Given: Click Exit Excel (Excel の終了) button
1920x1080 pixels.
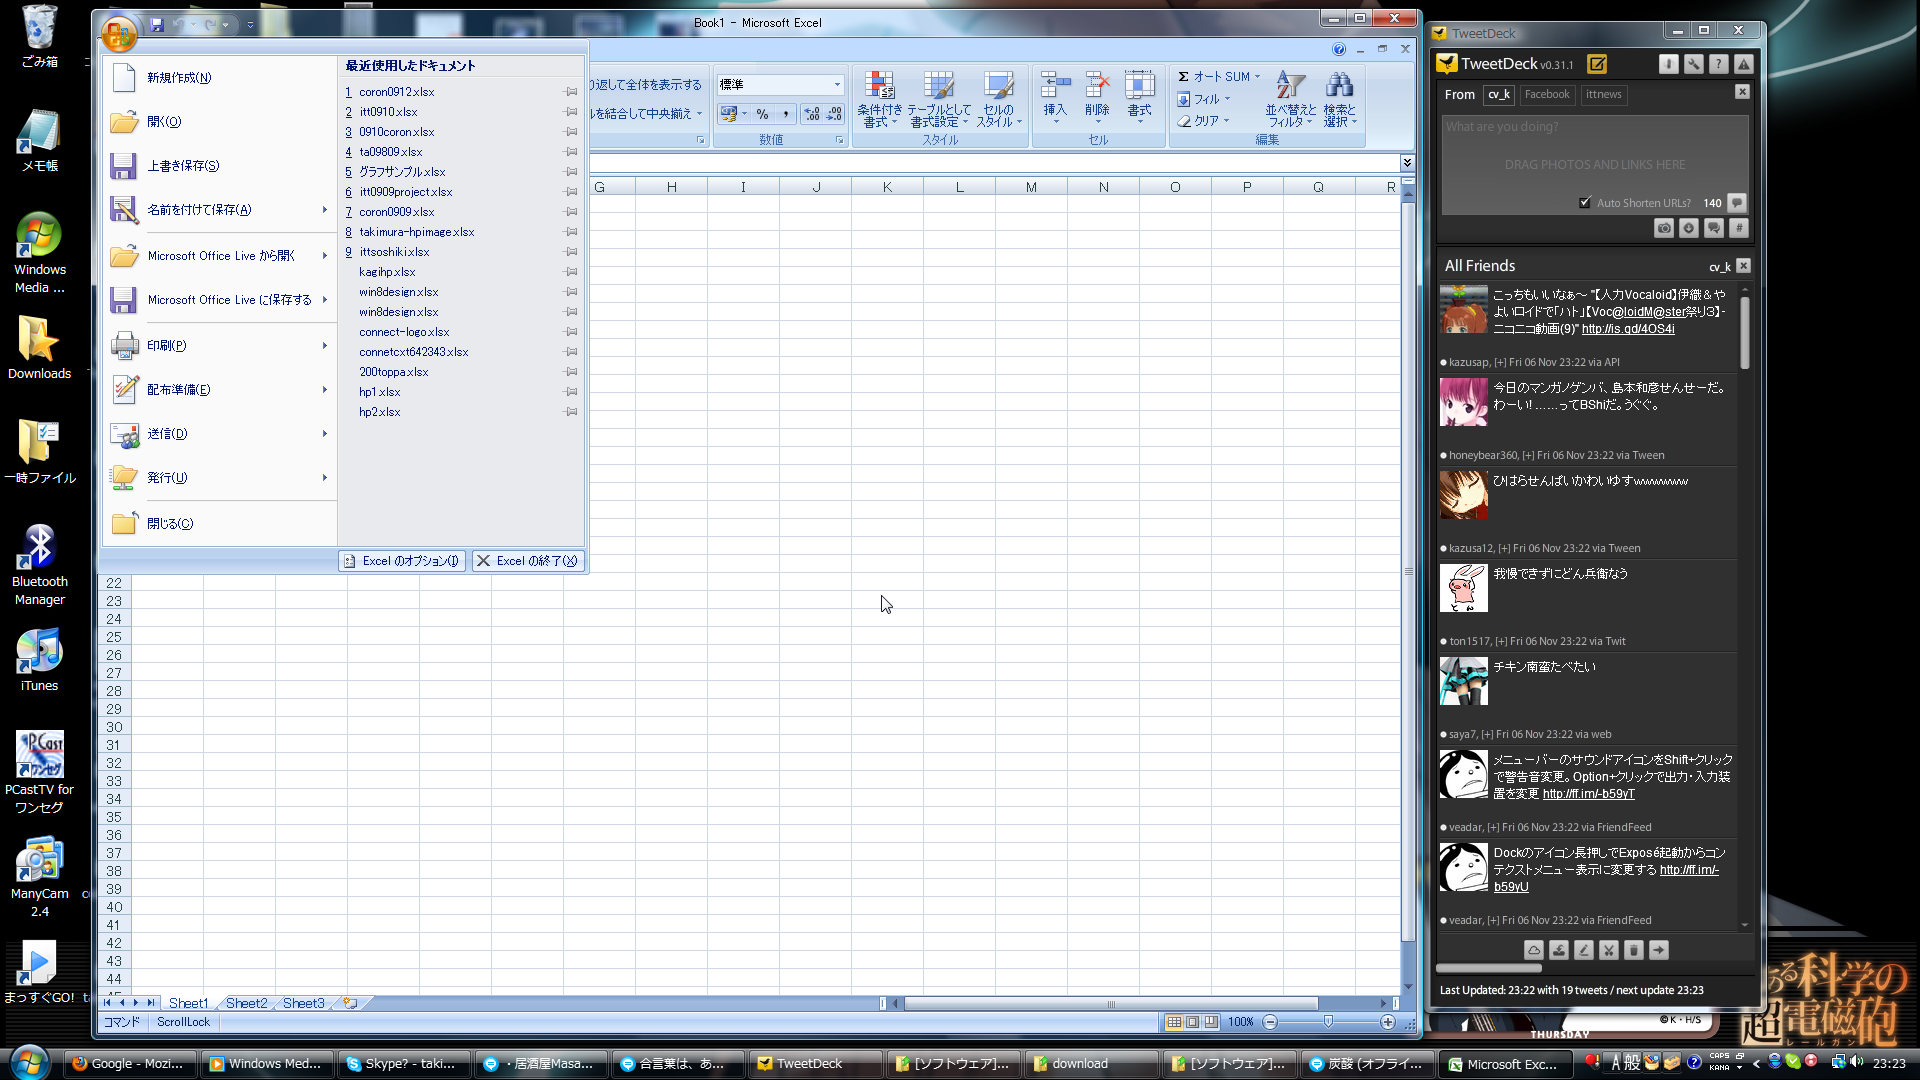Looking at the screenshot, I should click(528, 561).
